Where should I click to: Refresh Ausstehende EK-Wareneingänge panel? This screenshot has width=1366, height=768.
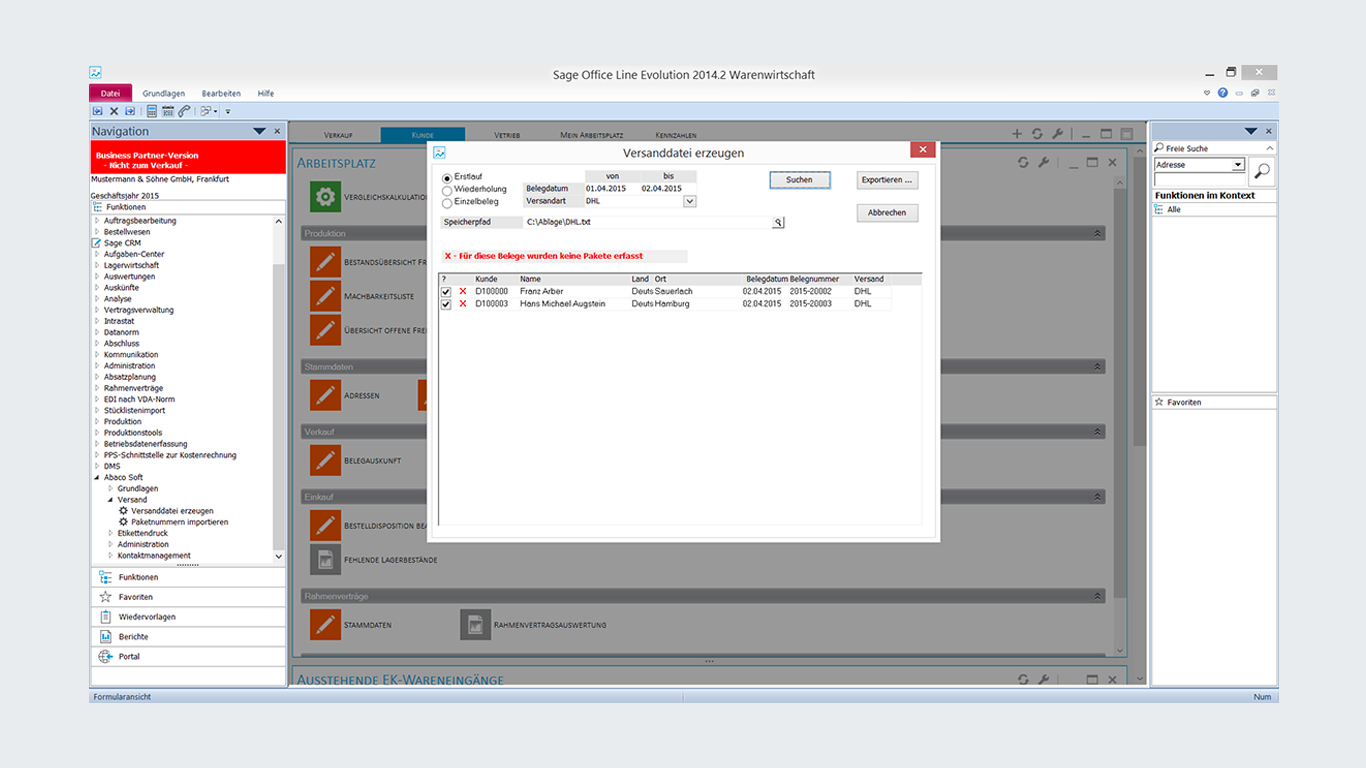pos(1023,679)
